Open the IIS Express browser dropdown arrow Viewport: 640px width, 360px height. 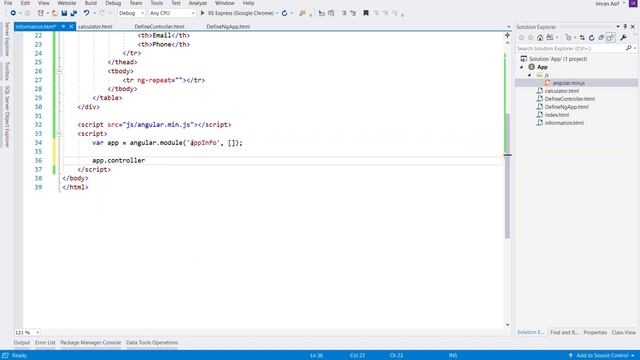pos(277,13)
